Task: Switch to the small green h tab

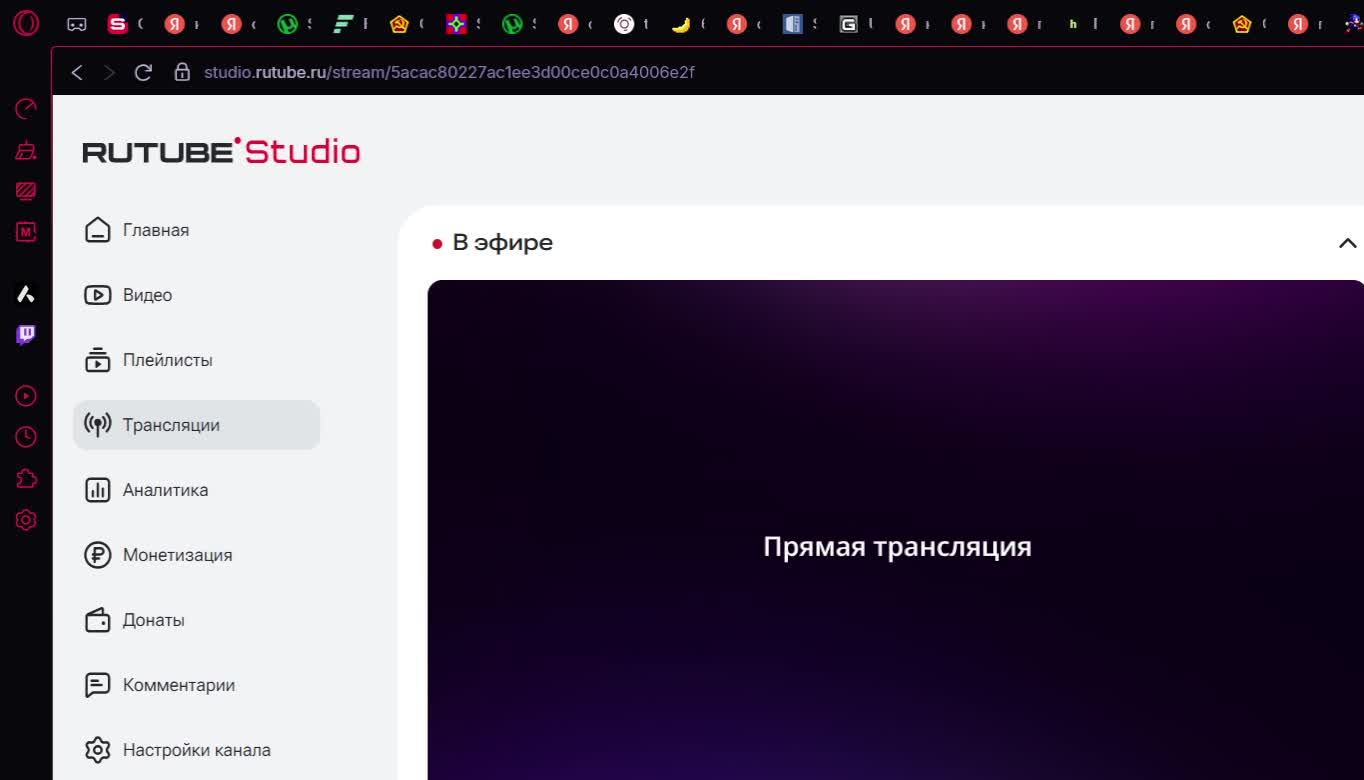Action: pyautogui.click(x=1073, y=25)
